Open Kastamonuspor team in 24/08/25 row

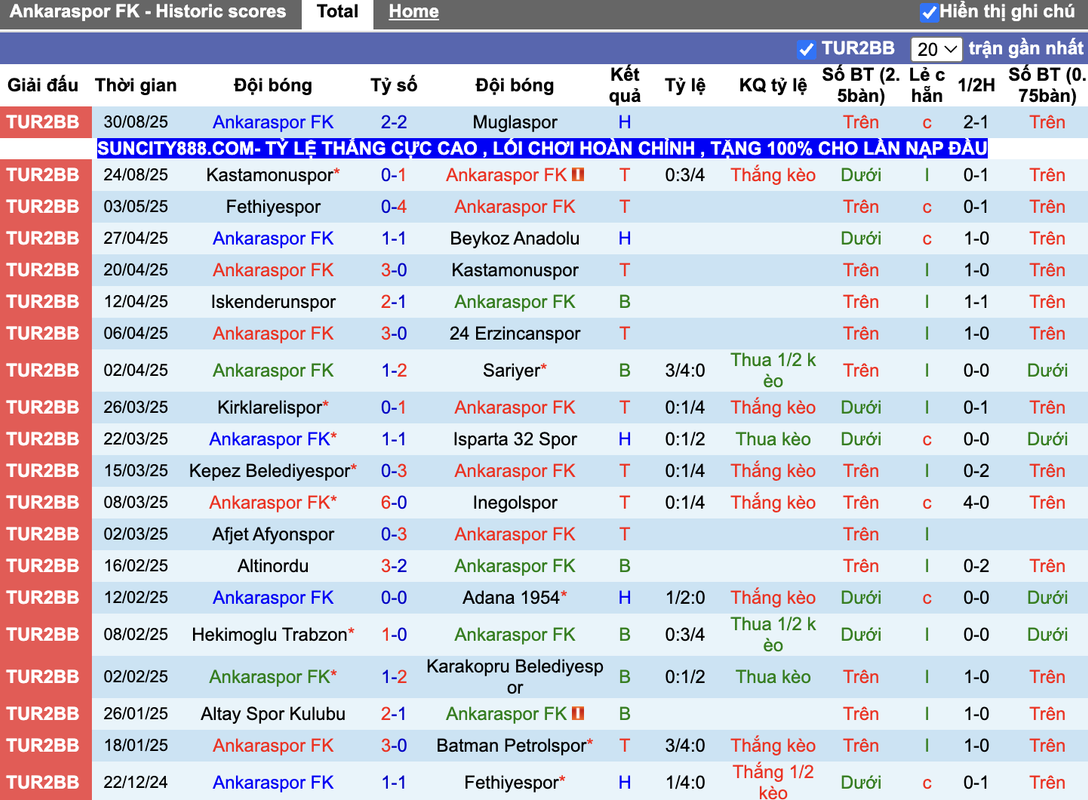pos(270,175)
